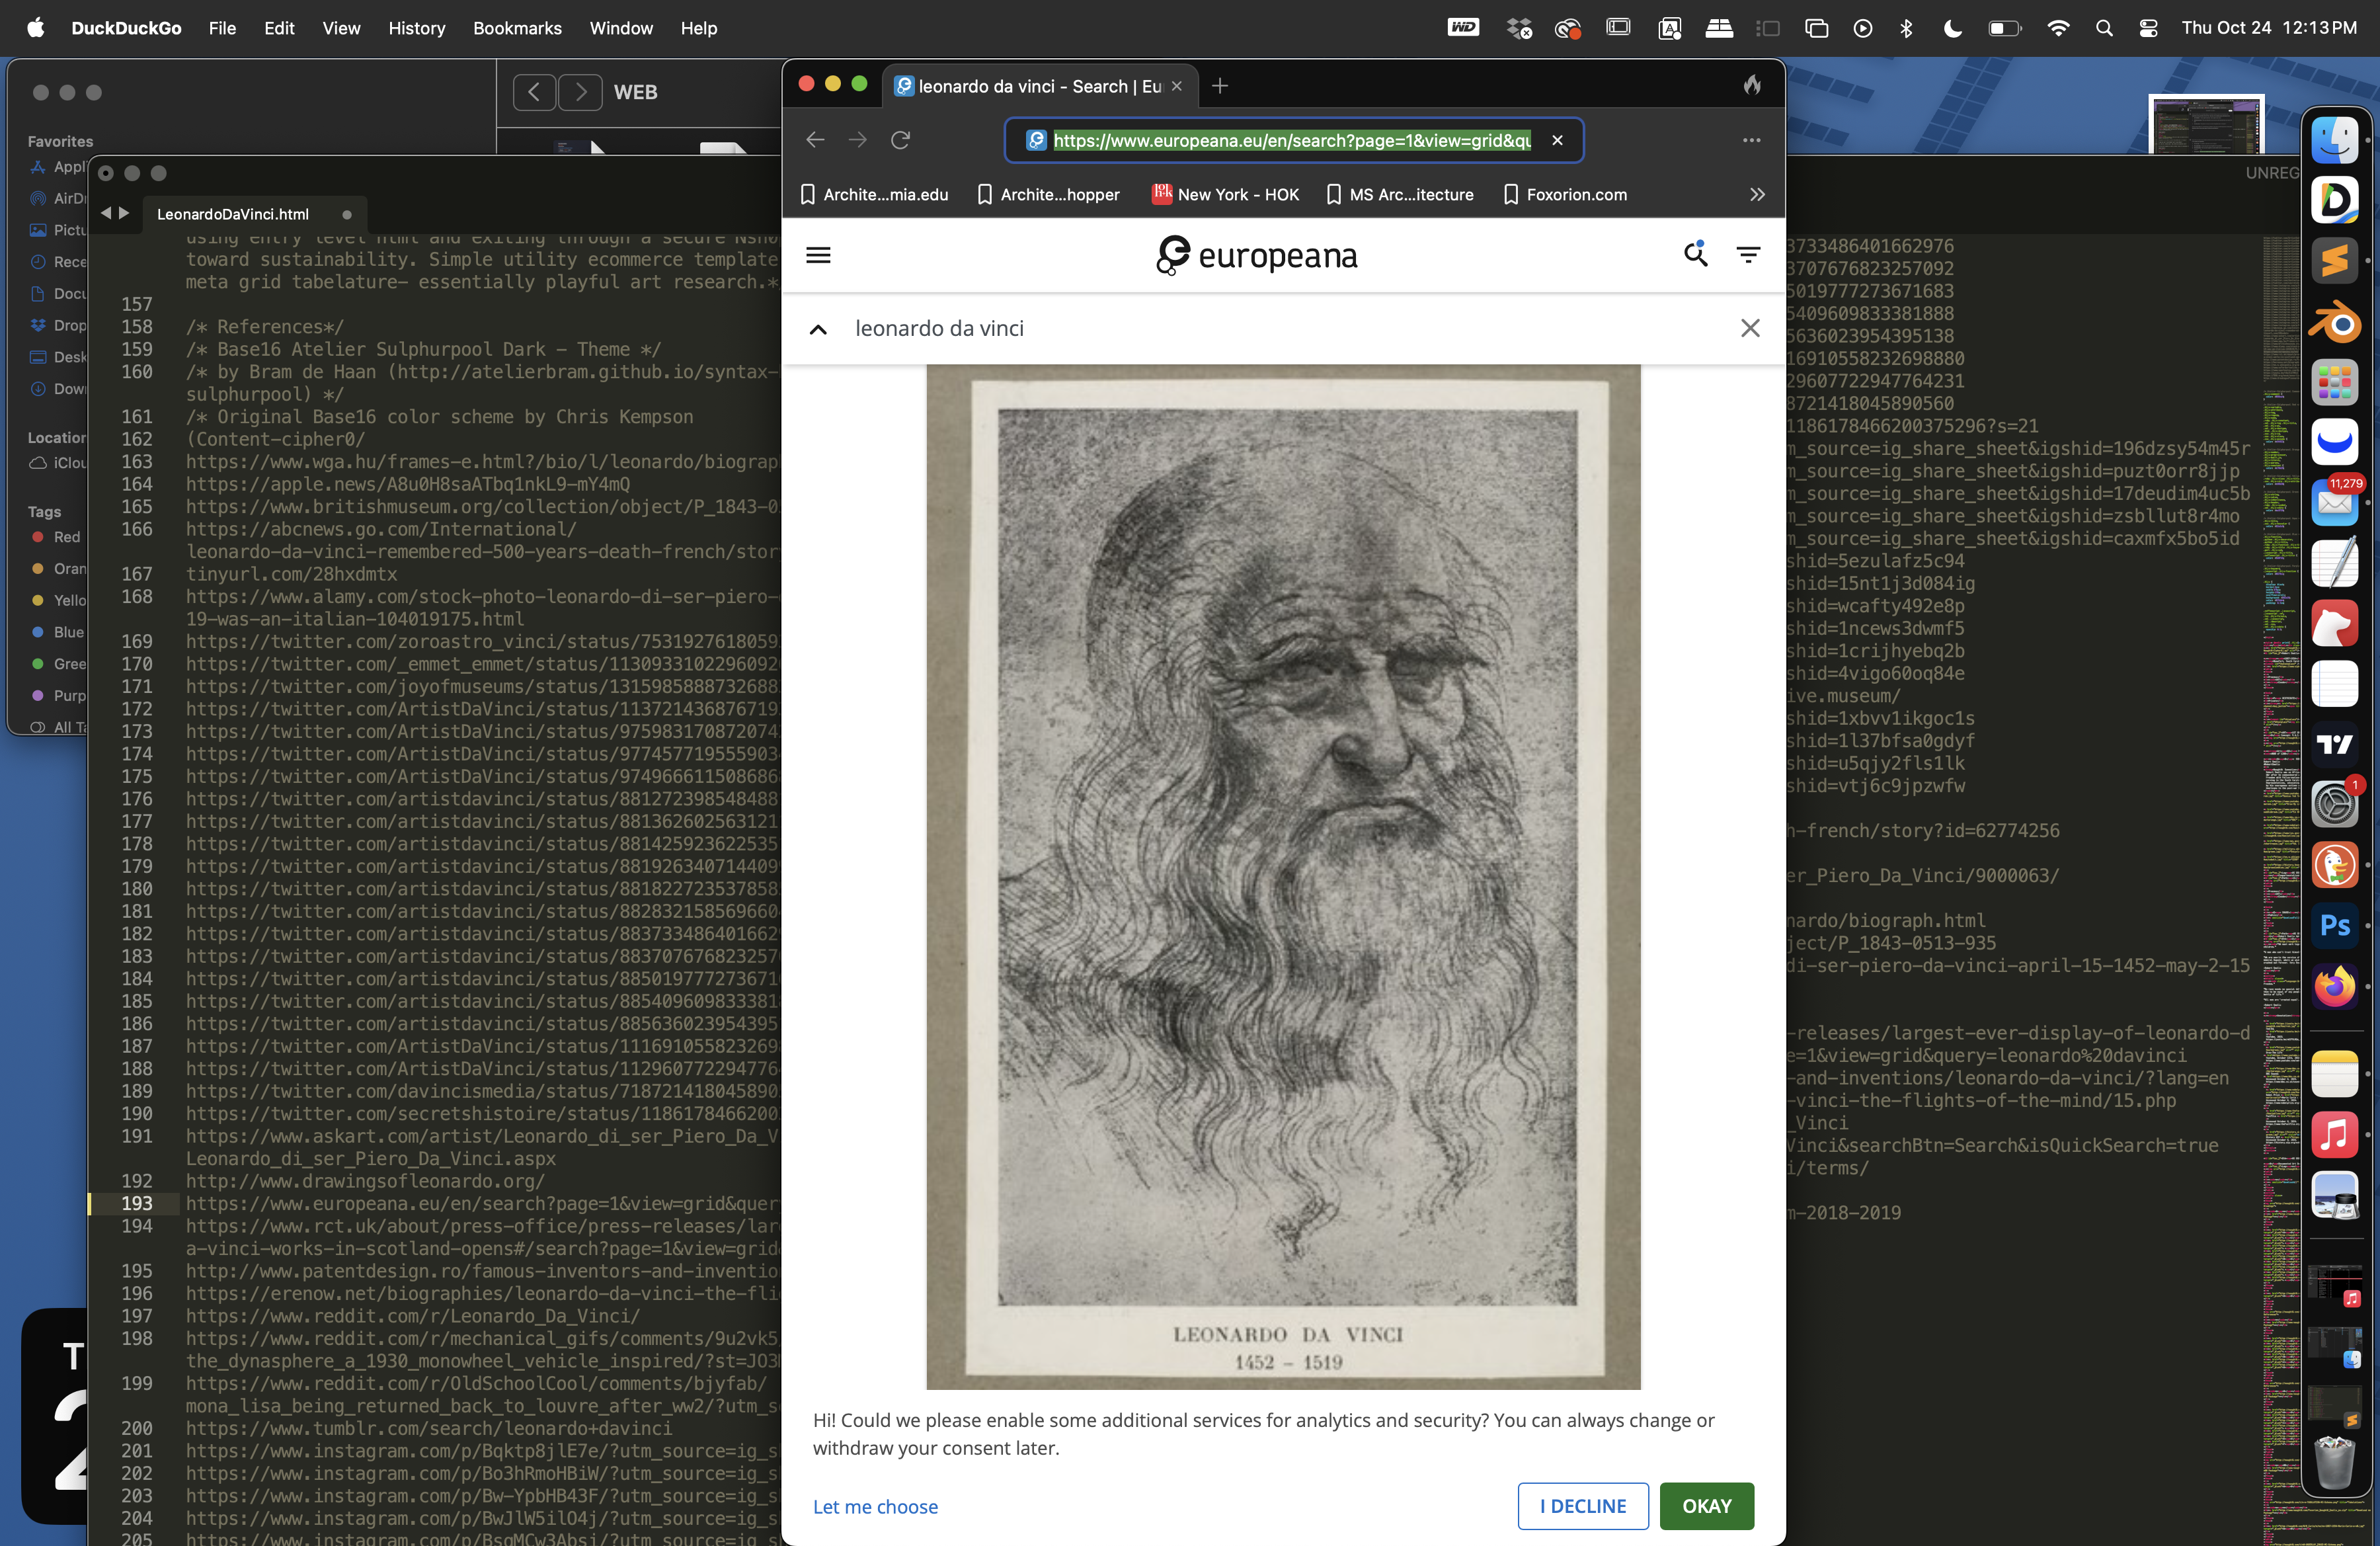Click Sublime's previous tab arrow
The height and width of the screenshot is (1546, 2380).
point(106,213)
